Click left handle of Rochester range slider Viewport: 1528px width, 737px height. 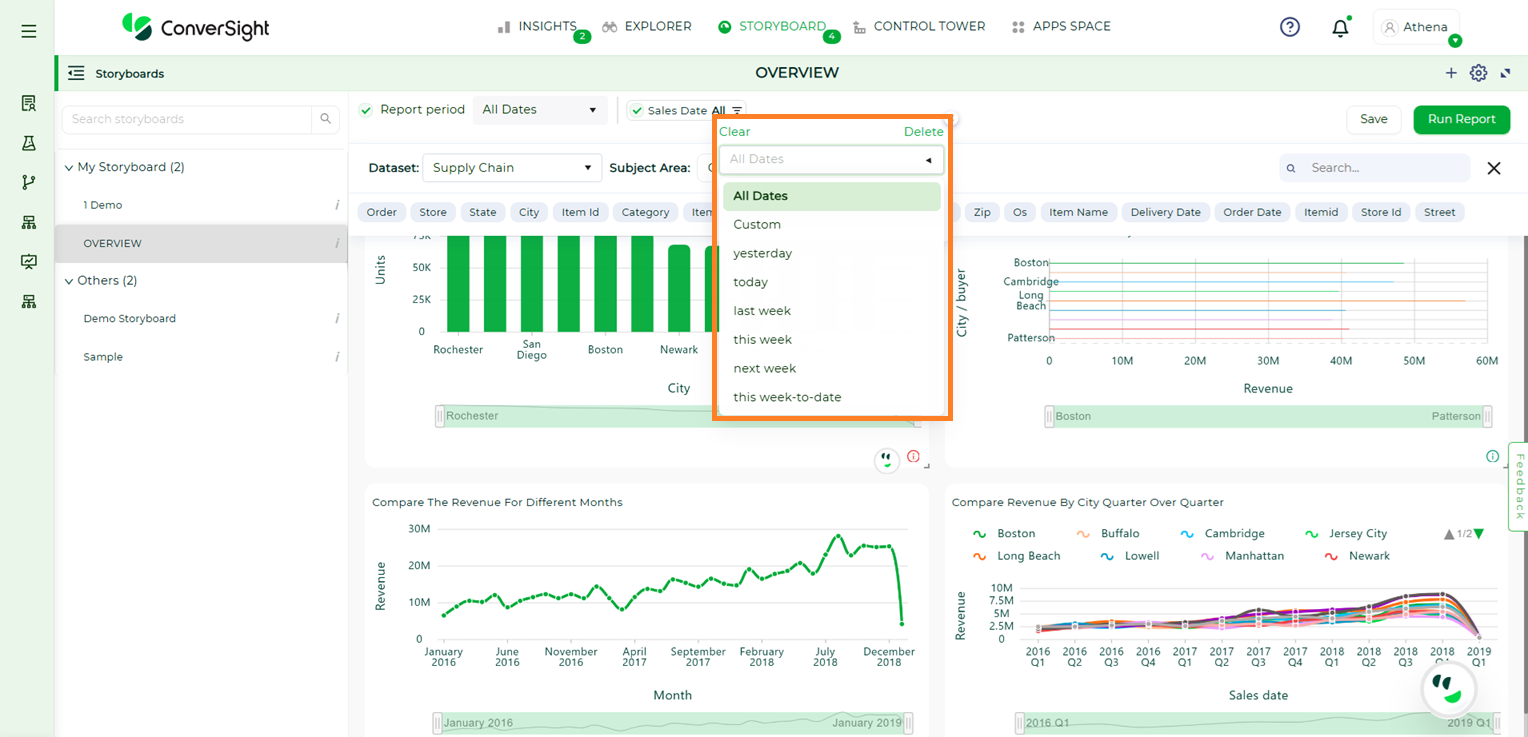439,416
